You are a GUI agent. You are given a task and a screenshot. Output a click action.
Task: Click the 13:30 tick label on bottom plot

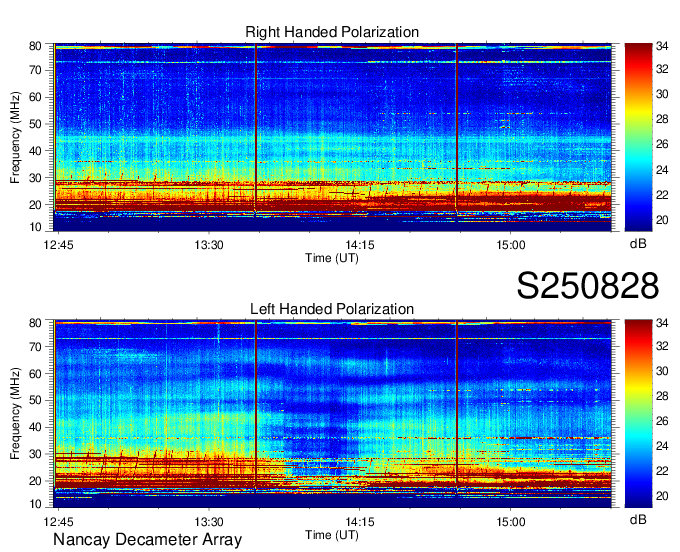(209, 522)
